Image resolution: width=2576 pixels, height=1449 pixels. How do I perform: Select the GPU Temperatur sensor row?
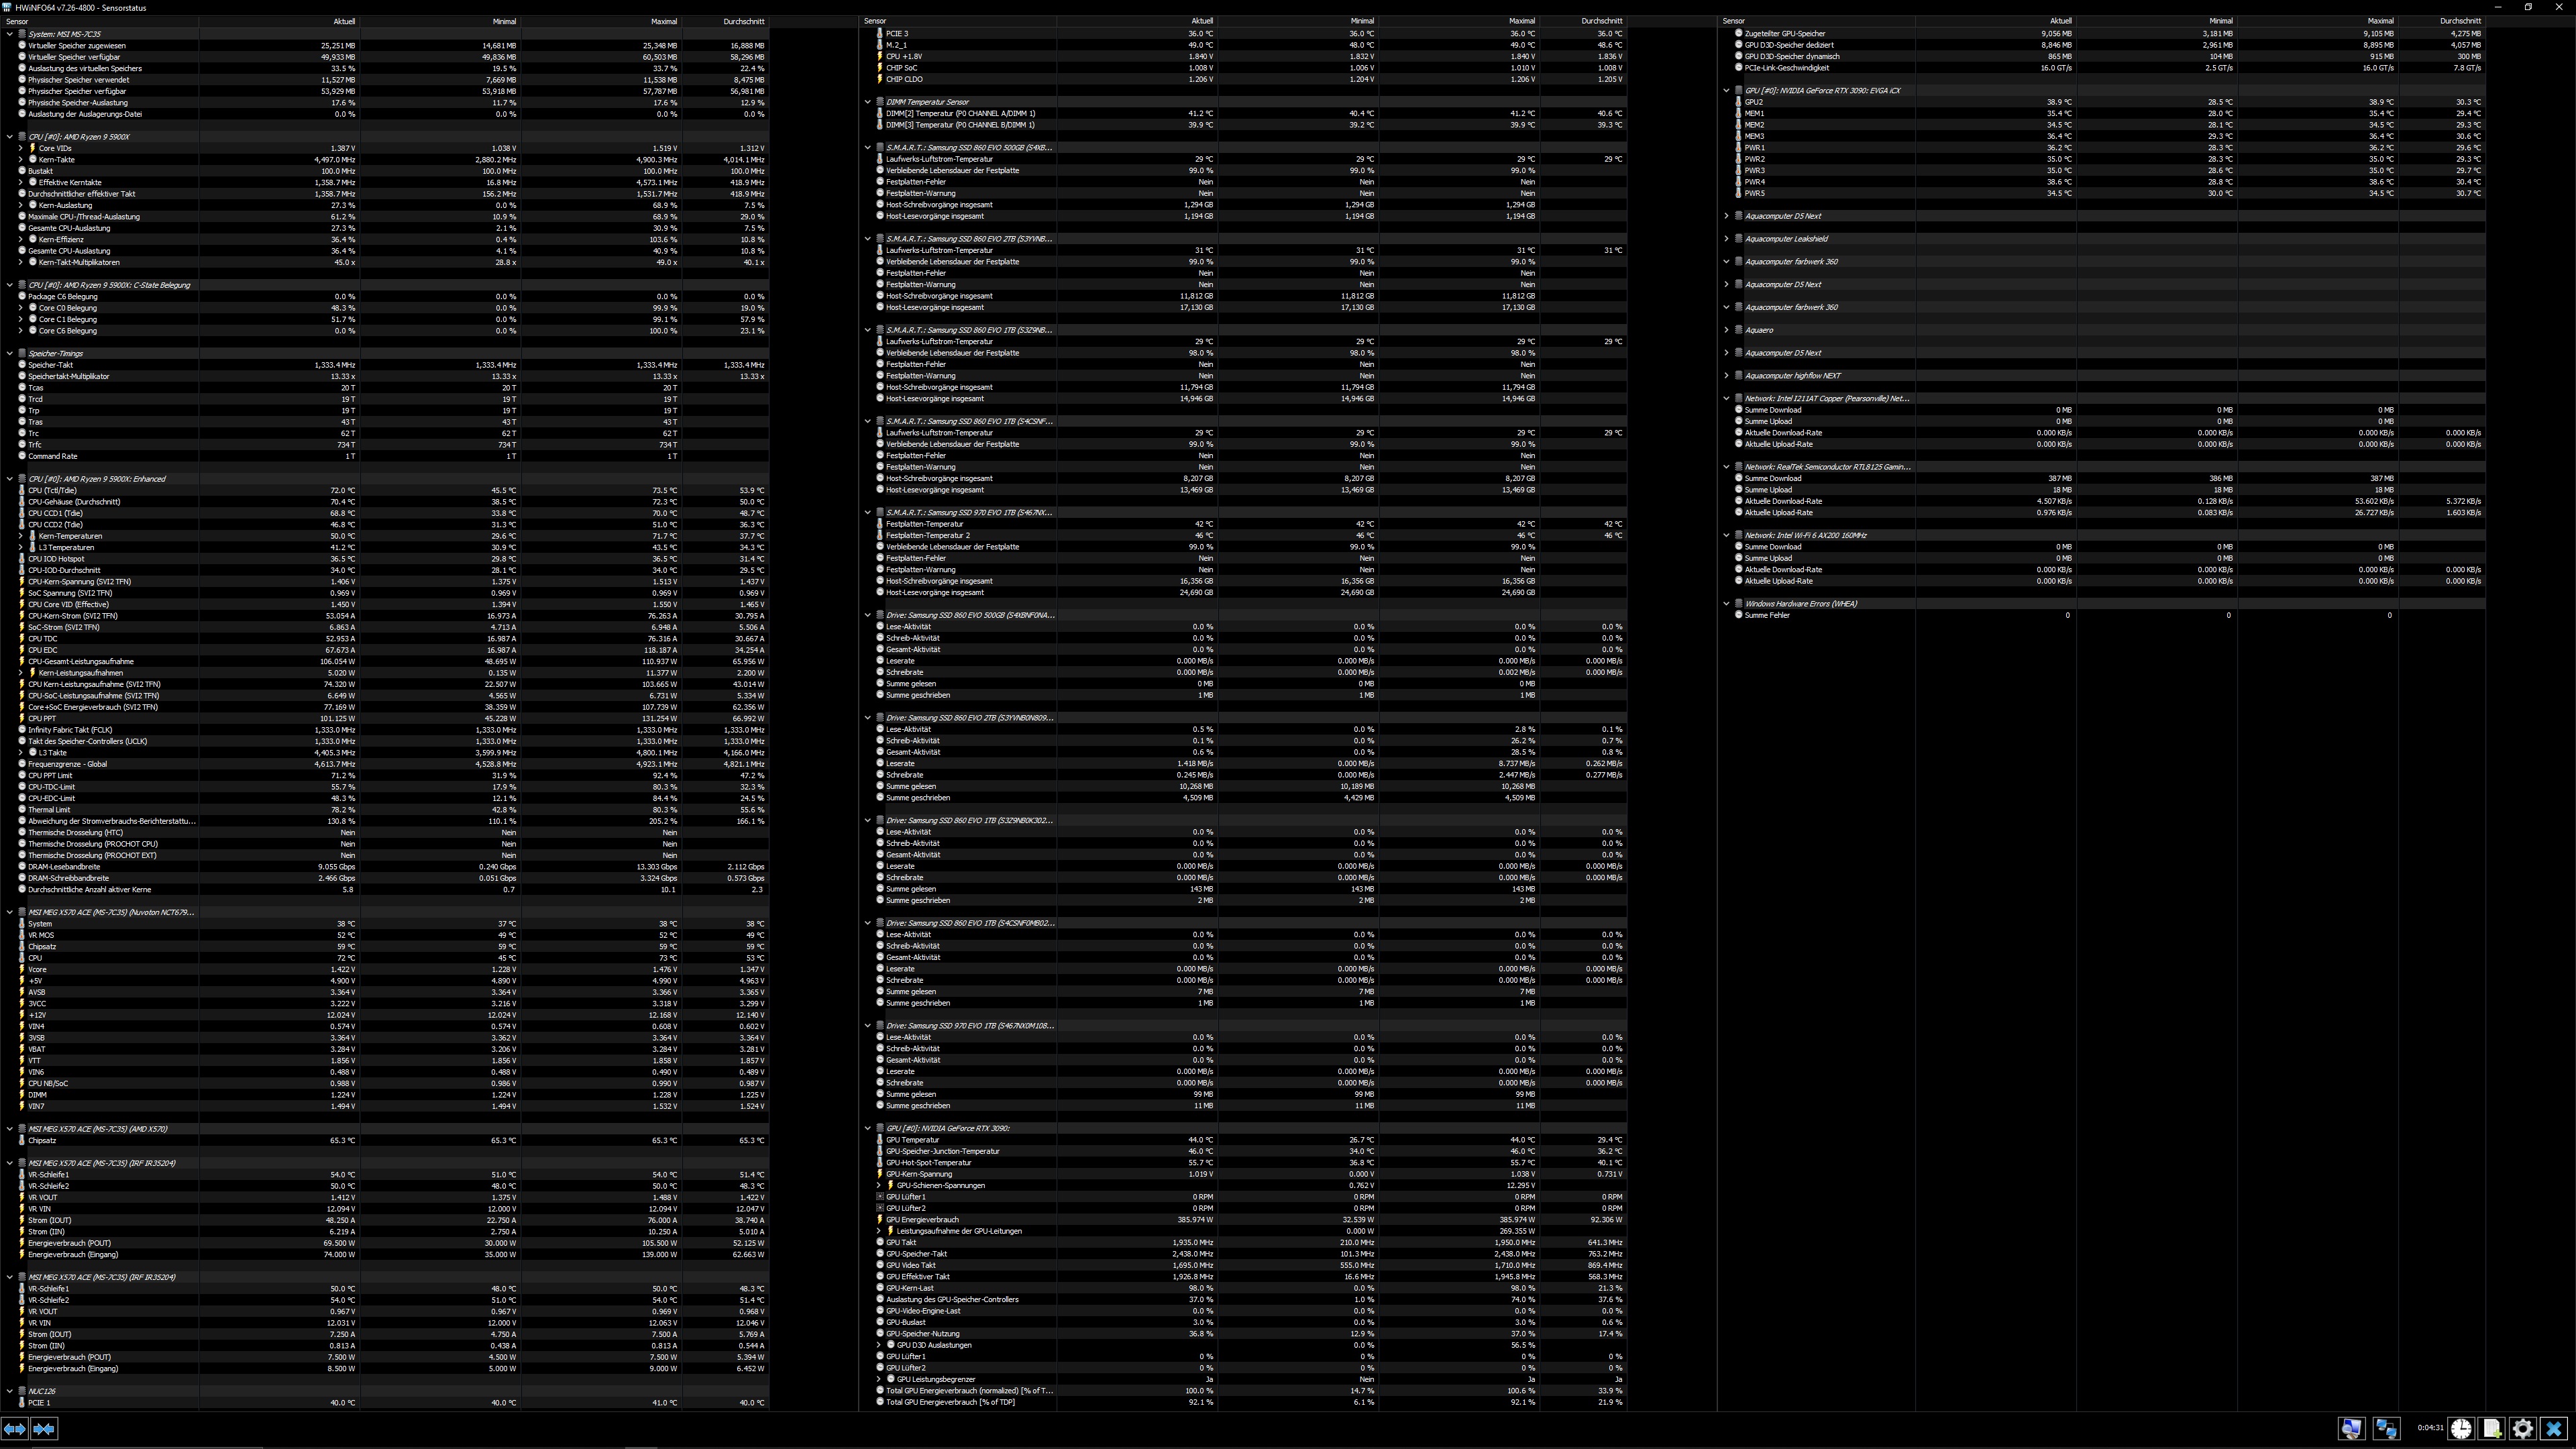pos(912,1140)
